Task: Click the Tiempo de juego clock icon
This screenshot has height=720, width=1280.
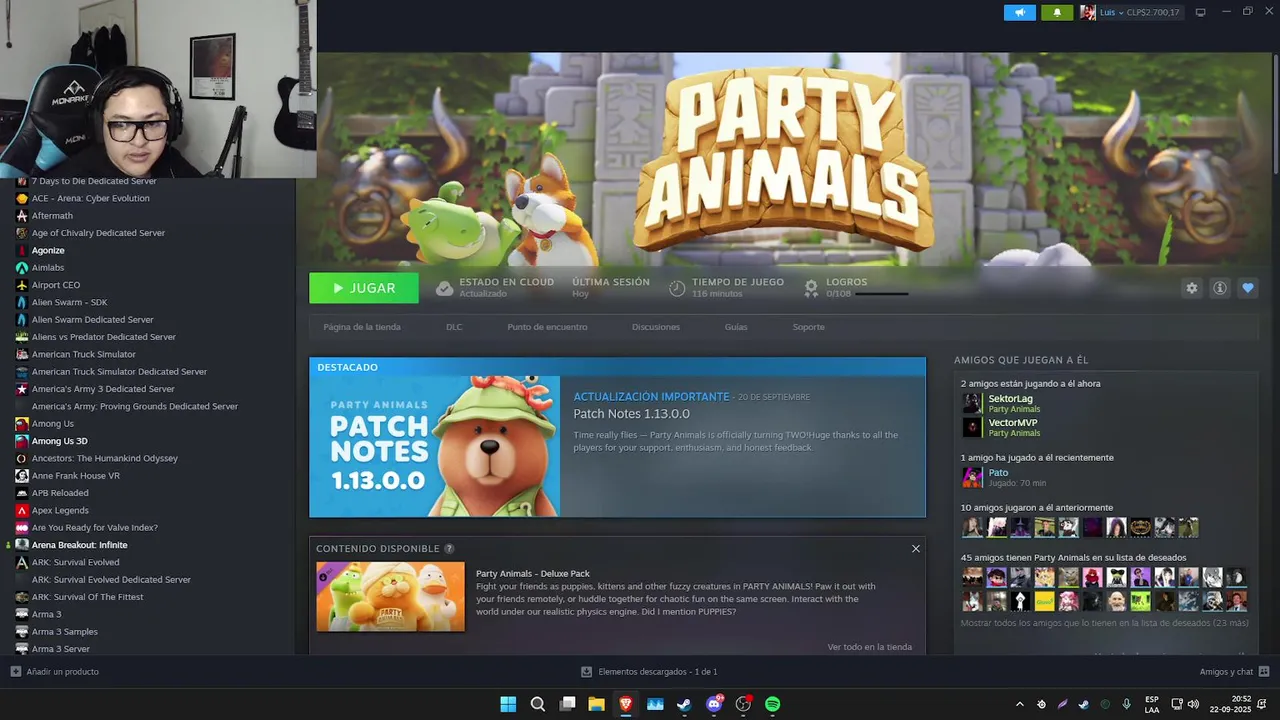Action: coord(677,288)
